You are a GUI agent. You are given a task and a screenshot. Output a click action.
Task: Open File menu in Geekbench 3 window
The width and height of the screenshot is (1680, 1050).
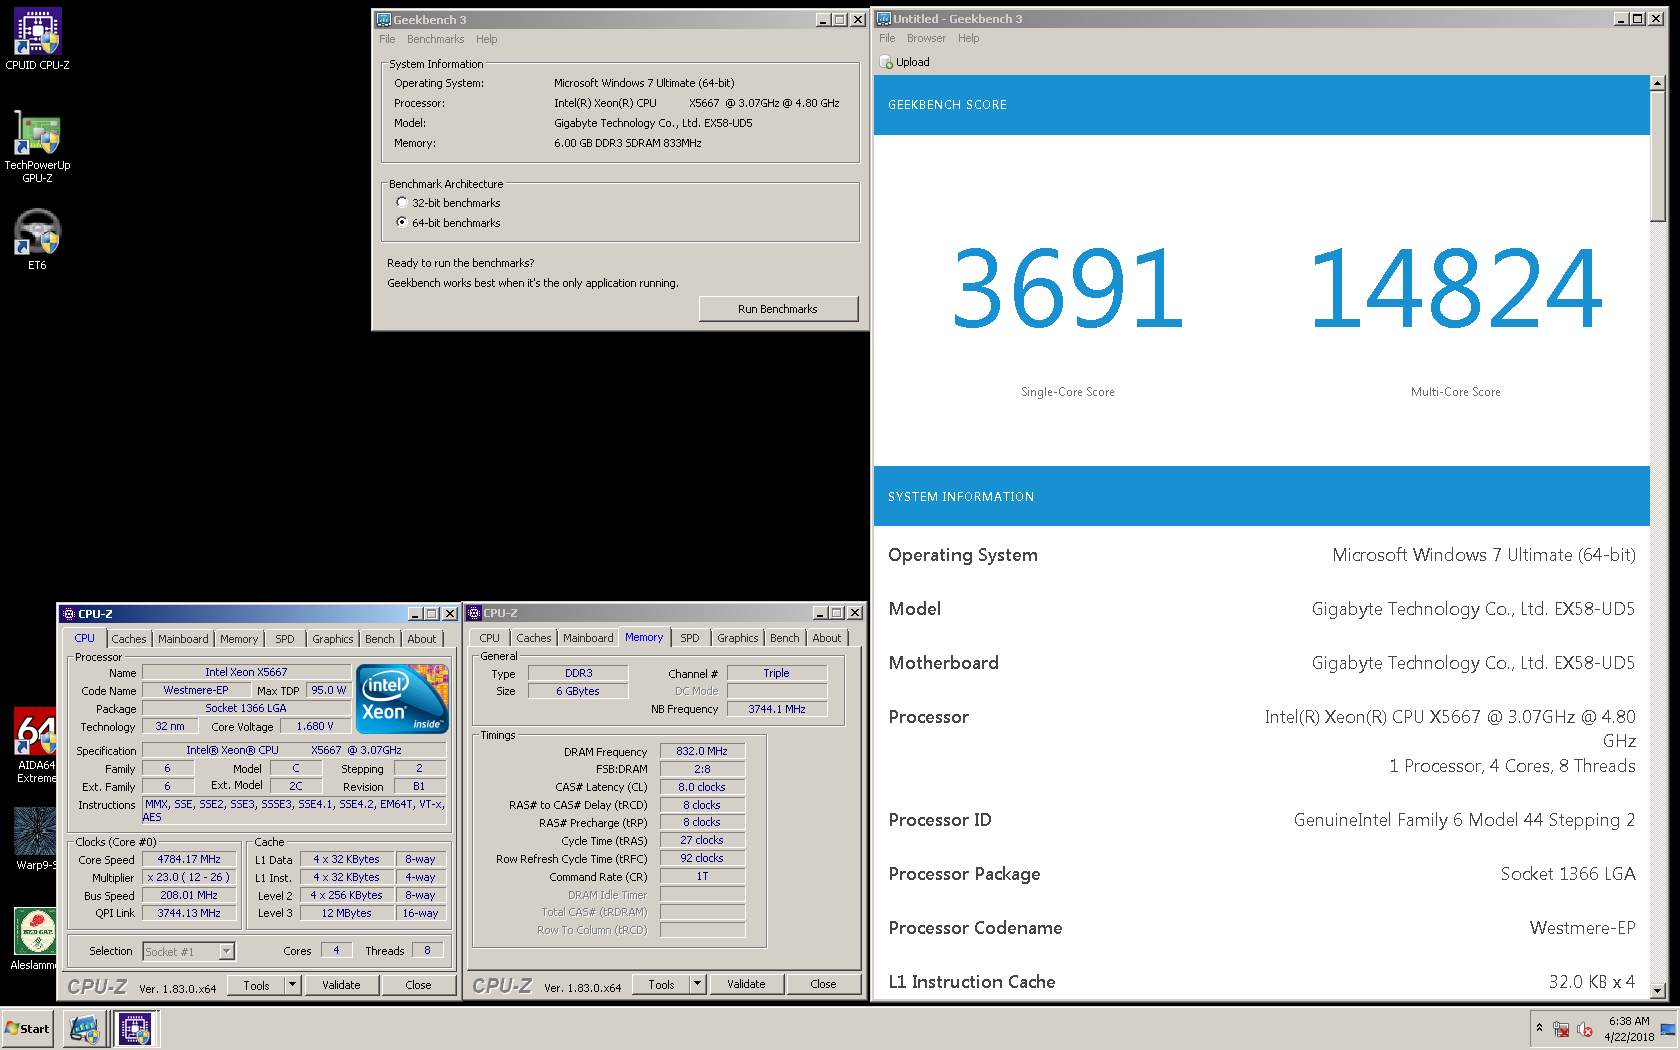click(x=387, y=39)
